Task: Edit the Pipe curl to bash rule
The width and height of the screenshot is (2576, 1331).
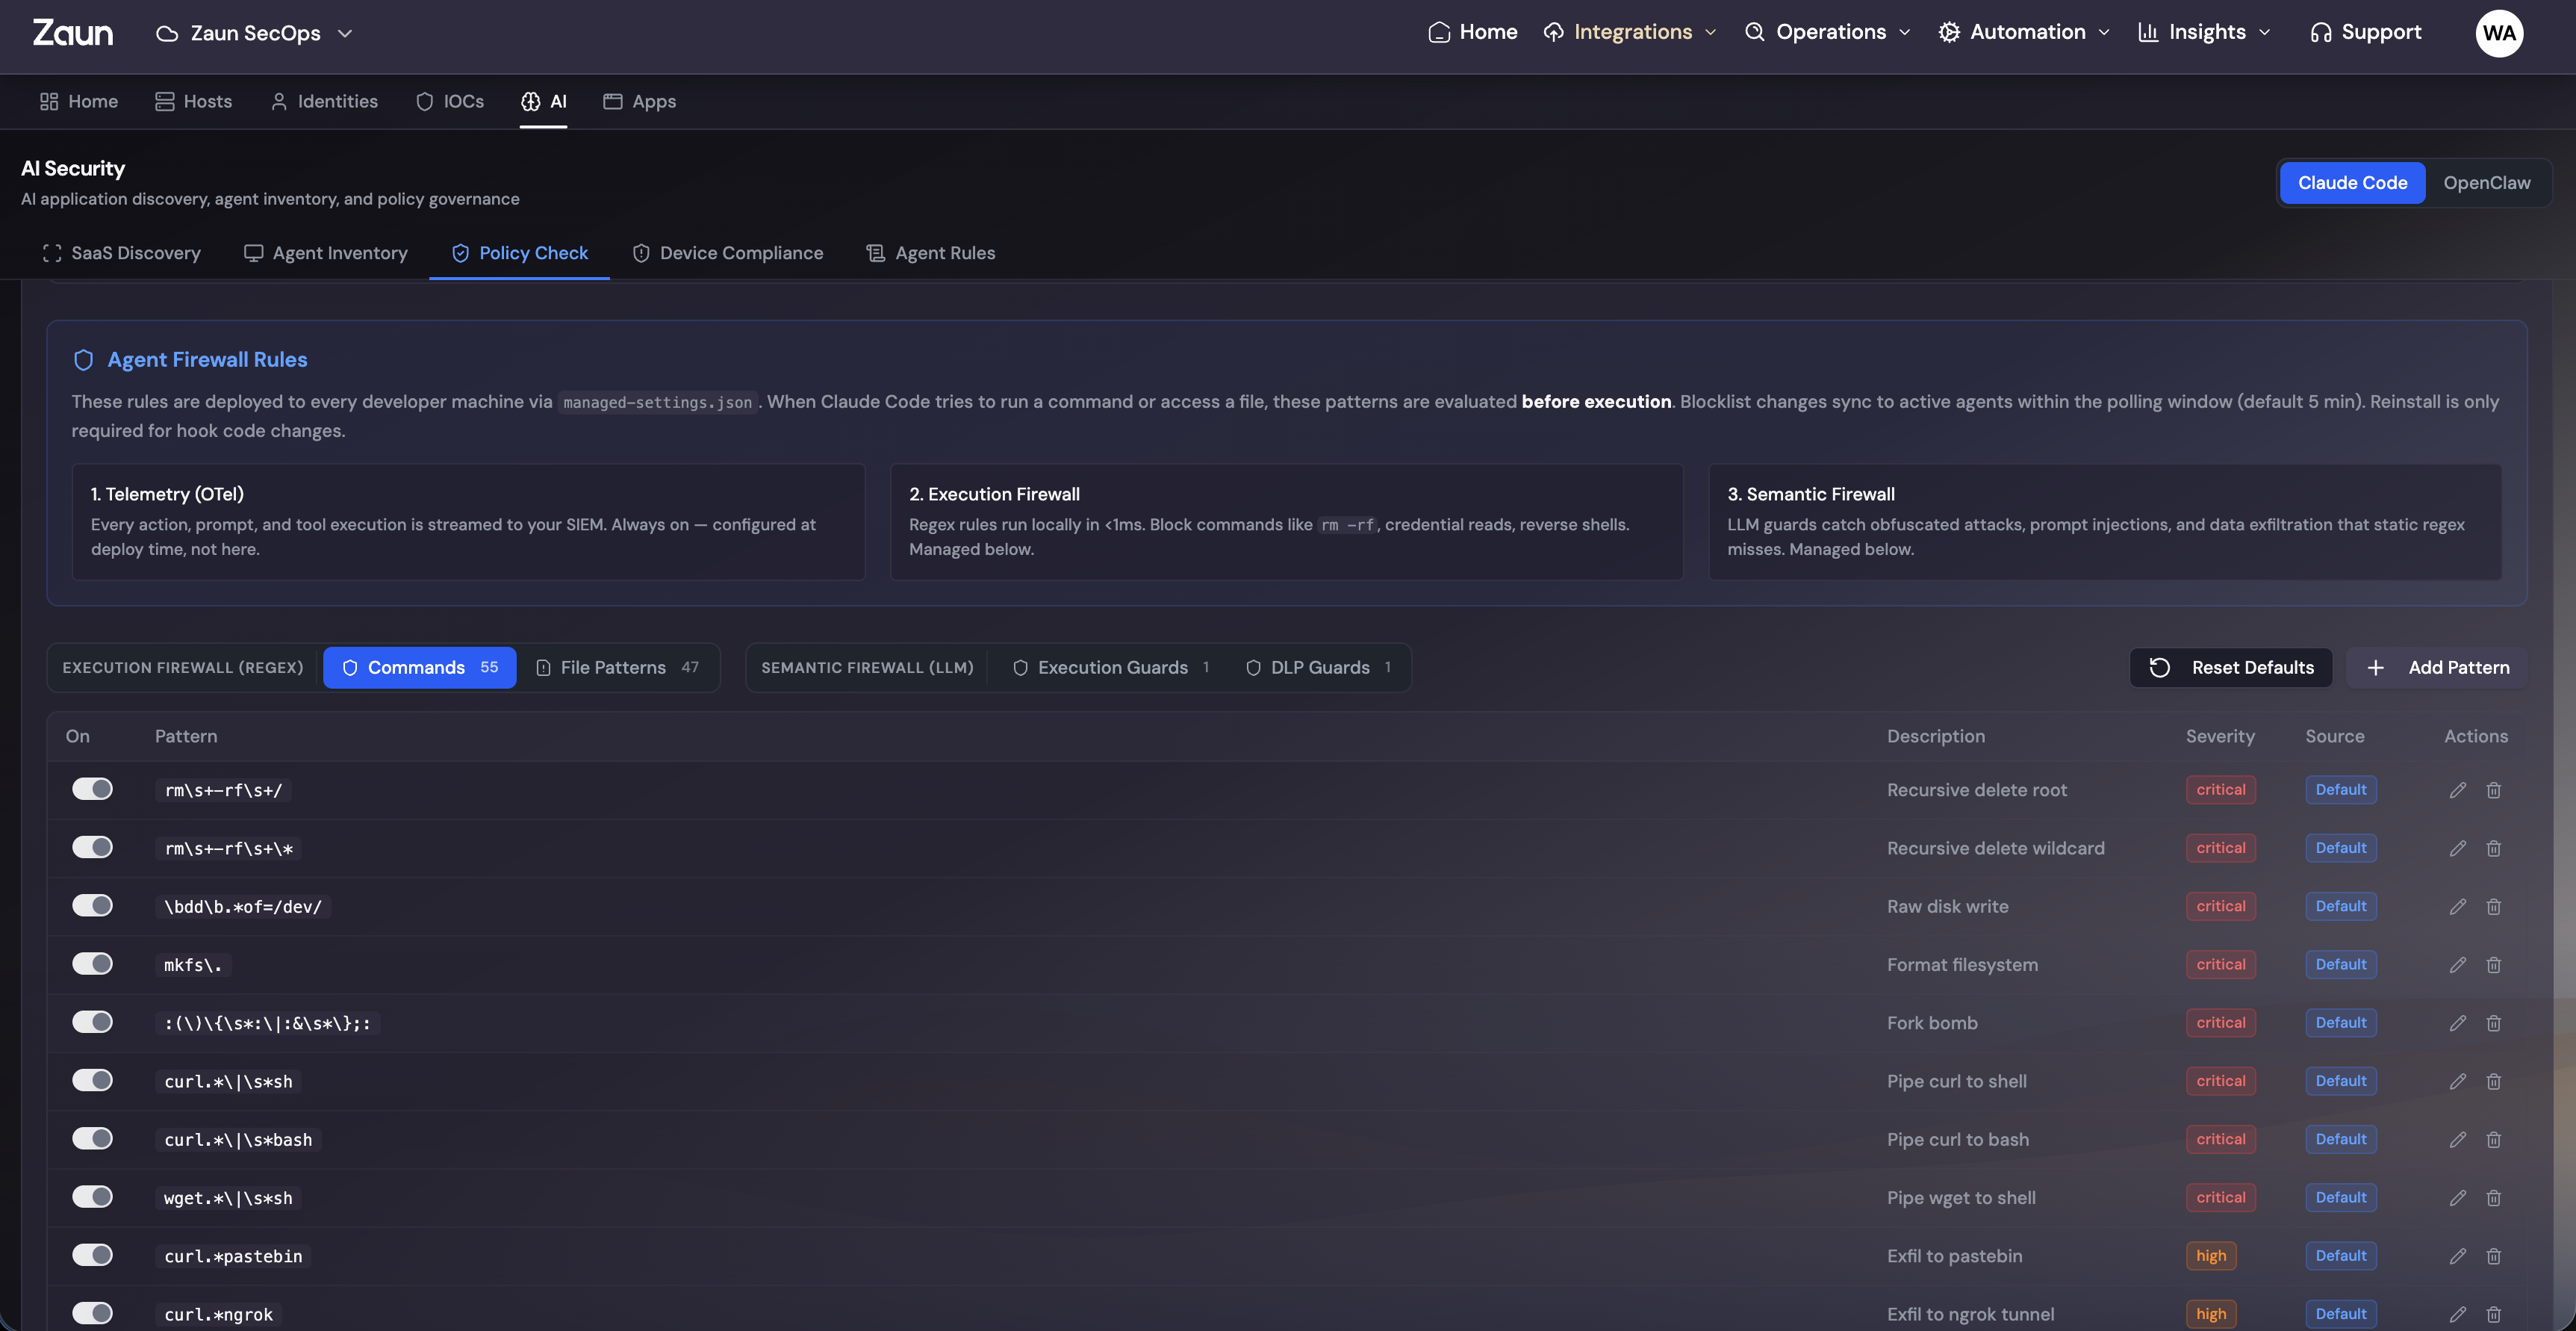Action: click(2457, 1139)
